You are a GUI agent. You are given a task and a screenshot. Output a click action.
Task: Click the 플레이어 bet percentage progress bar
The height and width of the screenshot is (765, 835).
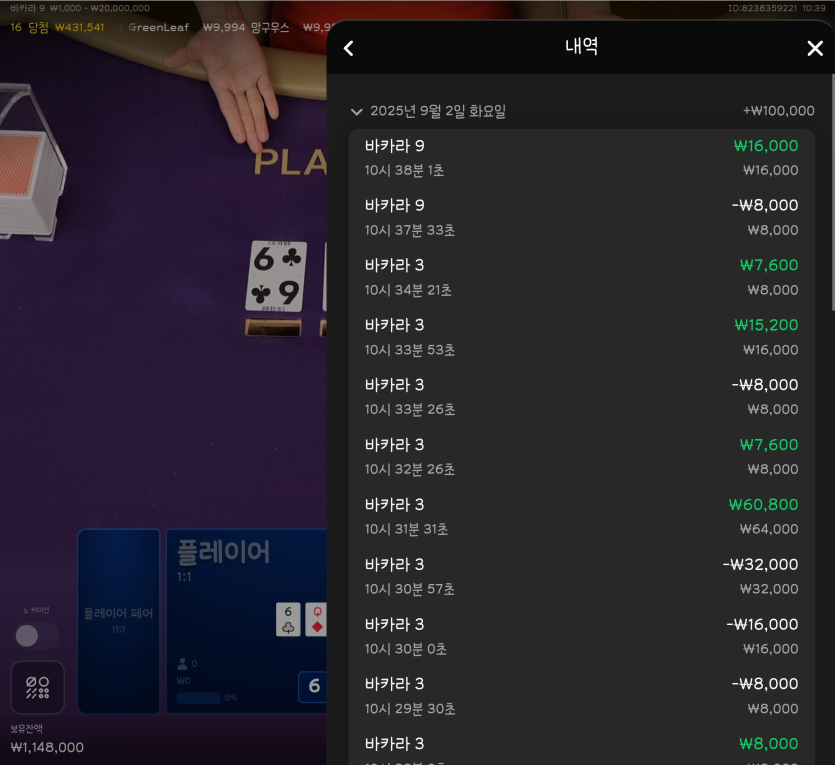[198, 698]
